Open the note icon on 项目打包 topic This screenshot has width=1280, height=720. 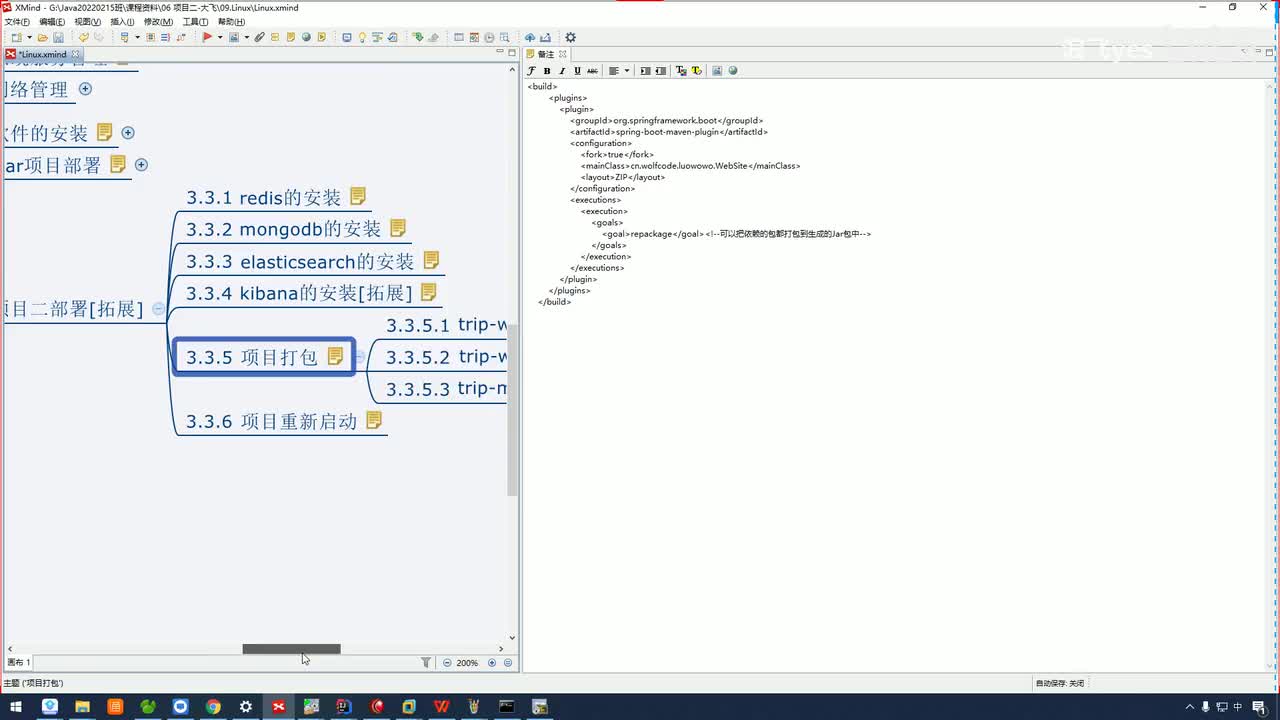point(336,356)
